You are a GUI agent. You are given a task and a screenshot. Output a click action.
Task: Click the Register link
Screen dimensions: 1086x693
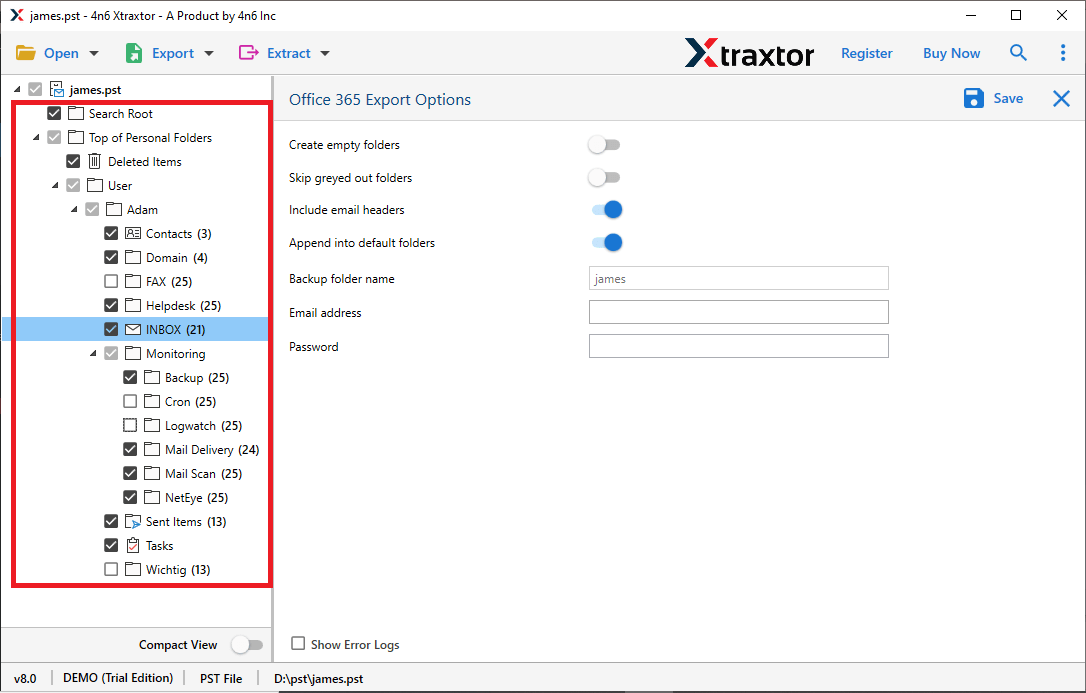pos(866,53)
